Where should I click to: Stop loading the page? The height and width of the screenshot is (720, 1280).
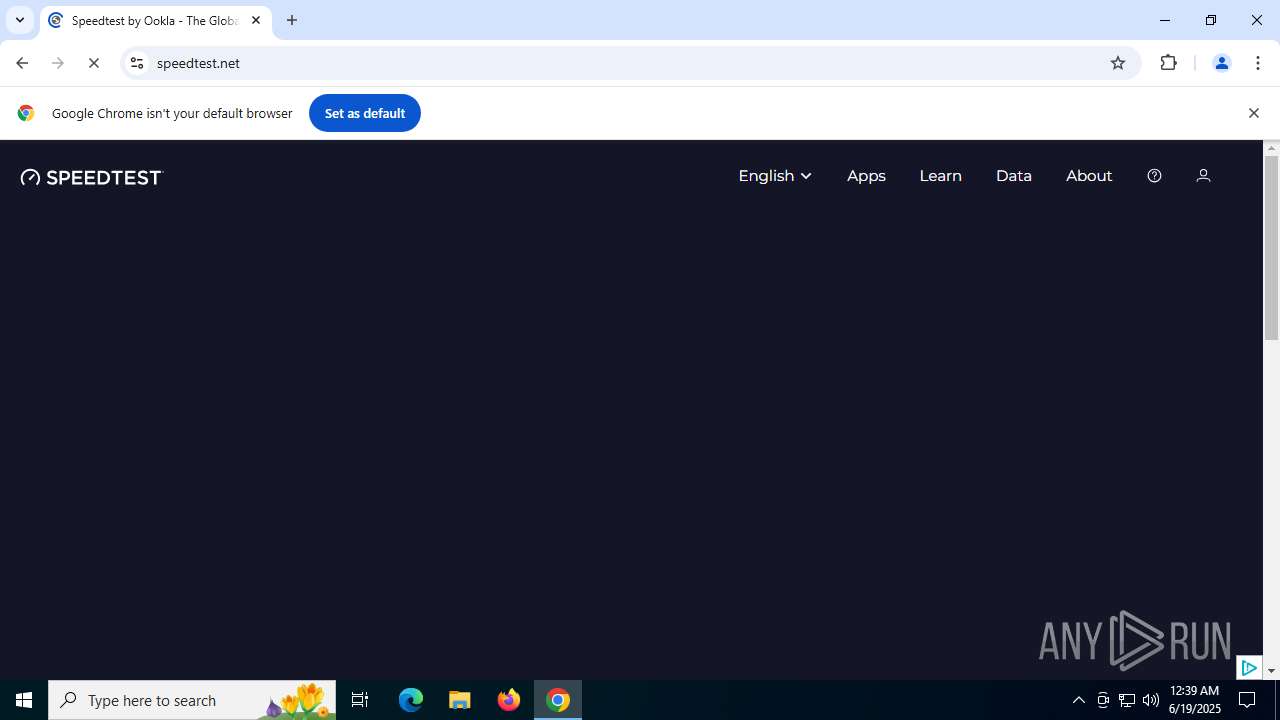tap(94, 63)
